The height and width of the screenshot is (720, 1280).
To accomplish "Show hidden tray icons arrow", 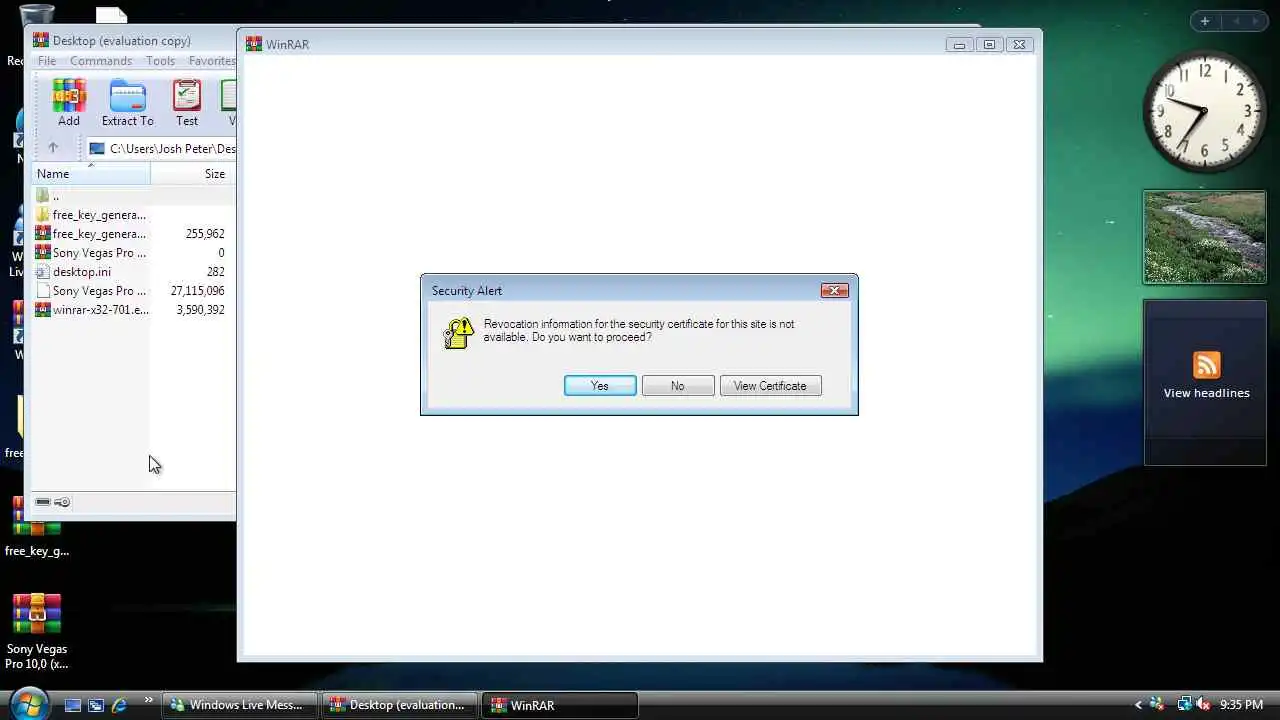I will click(1137, 705).
